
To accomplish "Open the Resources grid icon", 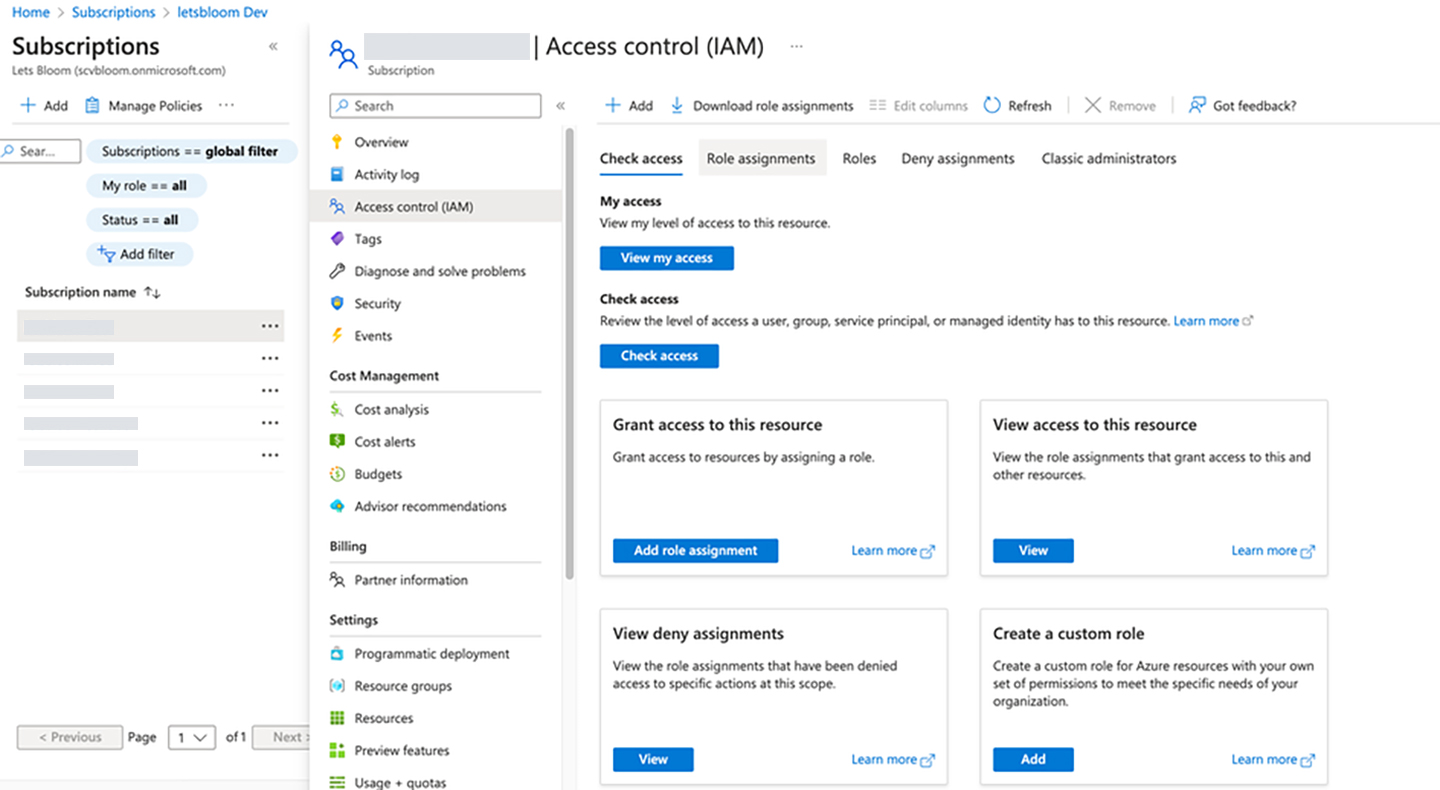I will tap(337, 718).
